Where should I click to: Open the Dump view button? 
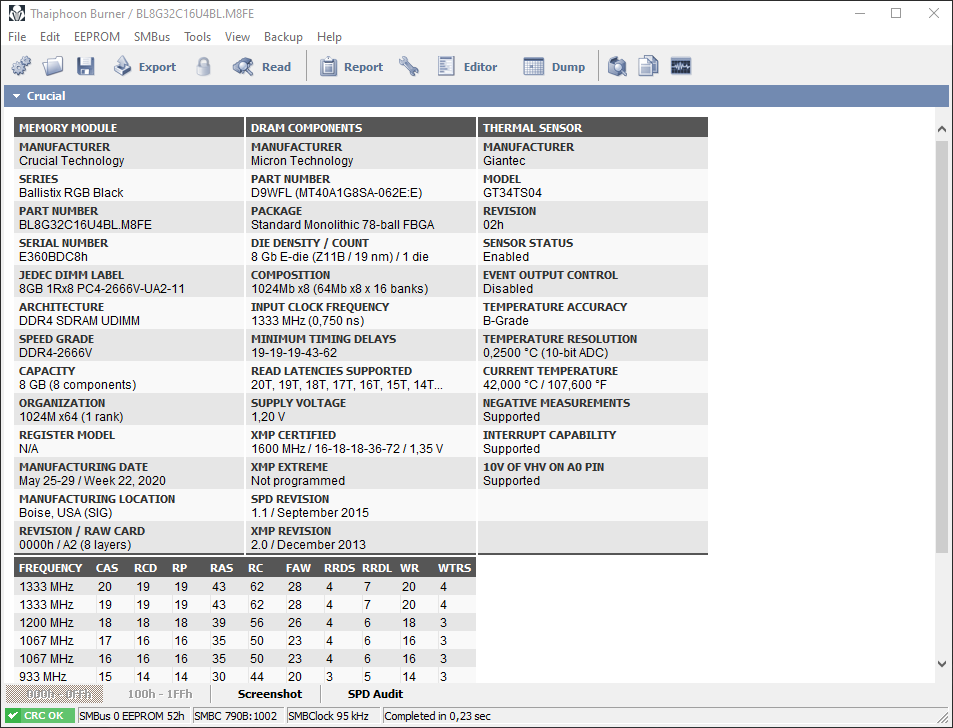click(554, 66)
